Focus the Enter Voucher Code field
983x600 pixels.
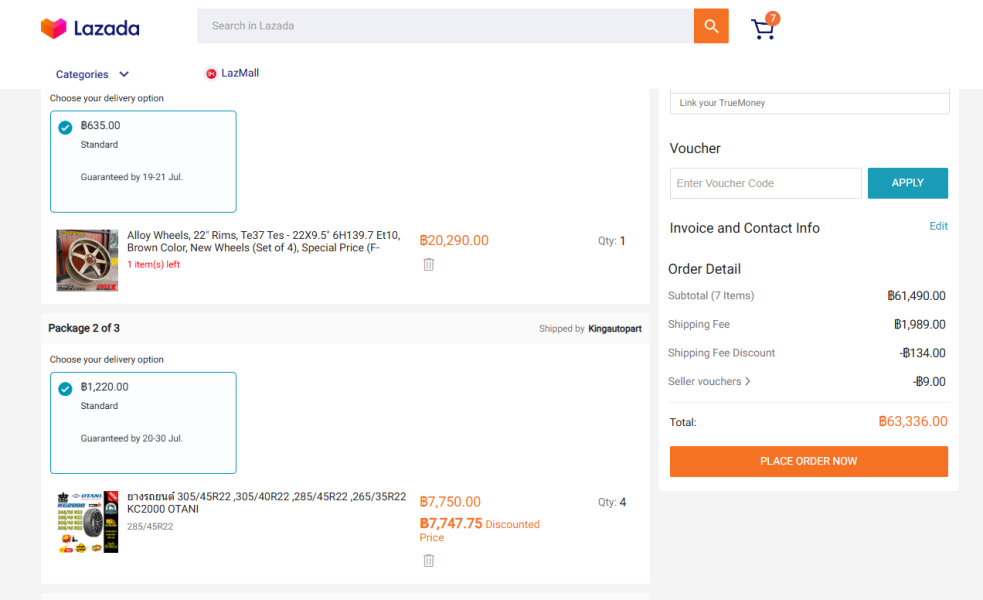765,183
